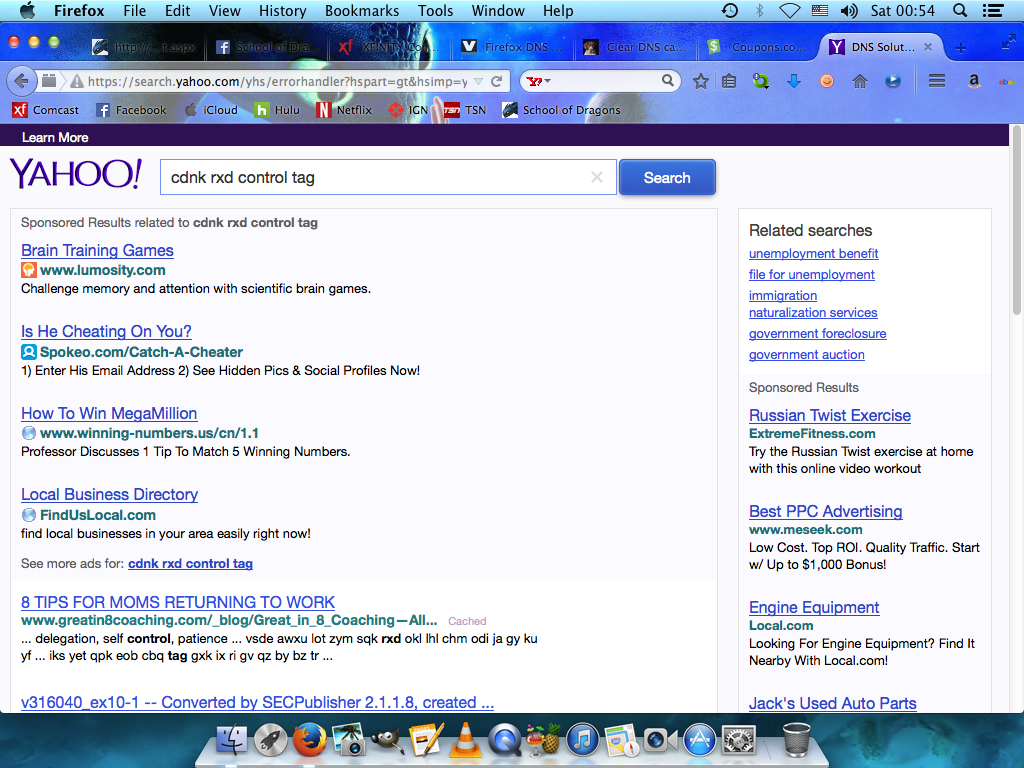Click the blue Search button

667,177
